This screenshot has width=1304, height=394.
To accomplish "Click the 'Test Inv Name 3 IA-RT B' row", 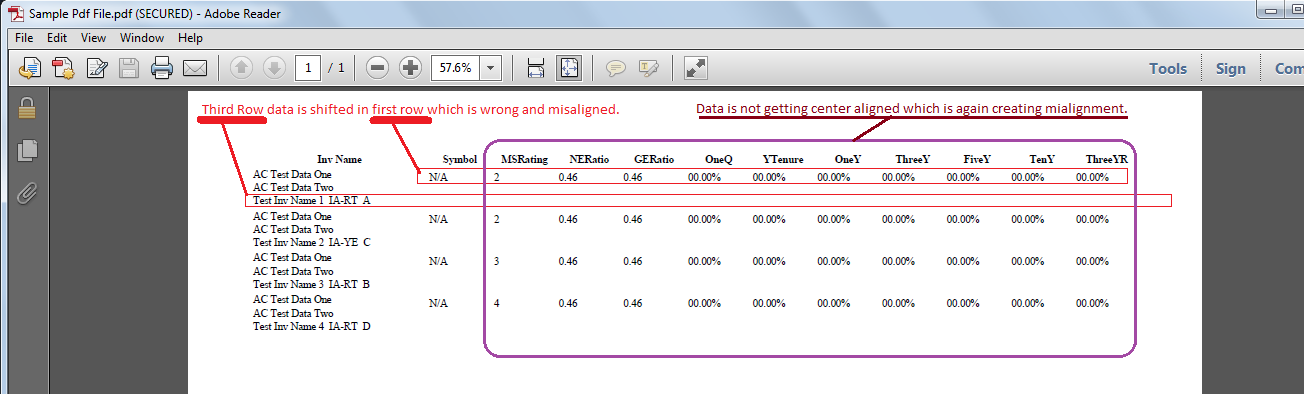I will pyautogui.click(x=312, y=284).
